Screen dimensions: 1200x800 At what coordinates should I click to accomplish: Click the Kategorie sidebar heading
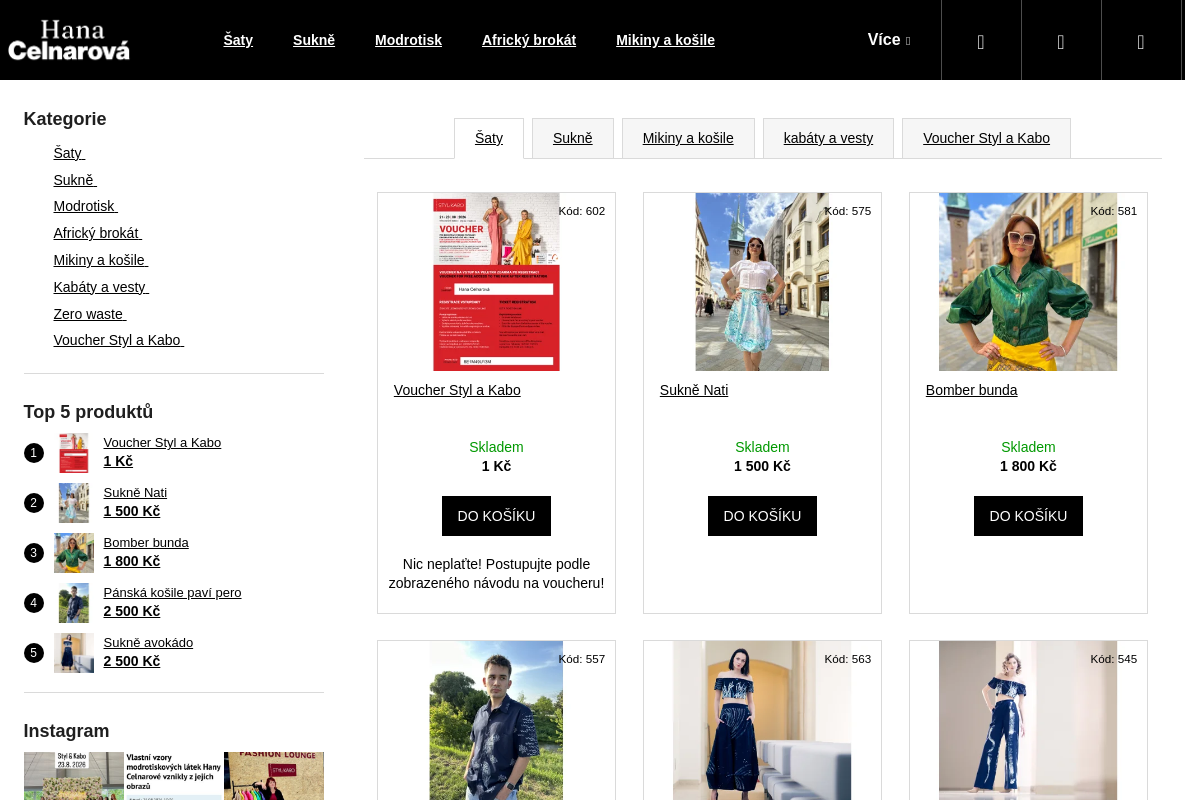(65, 119)
